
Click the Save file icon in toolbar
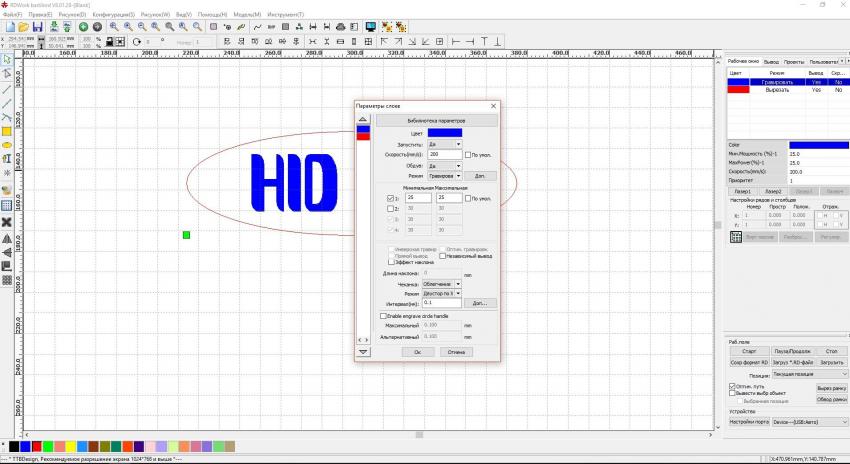point(37,26)
